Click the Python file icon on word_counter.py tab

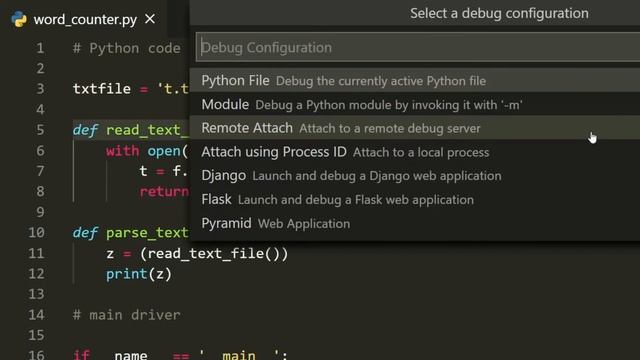[19, 19]
